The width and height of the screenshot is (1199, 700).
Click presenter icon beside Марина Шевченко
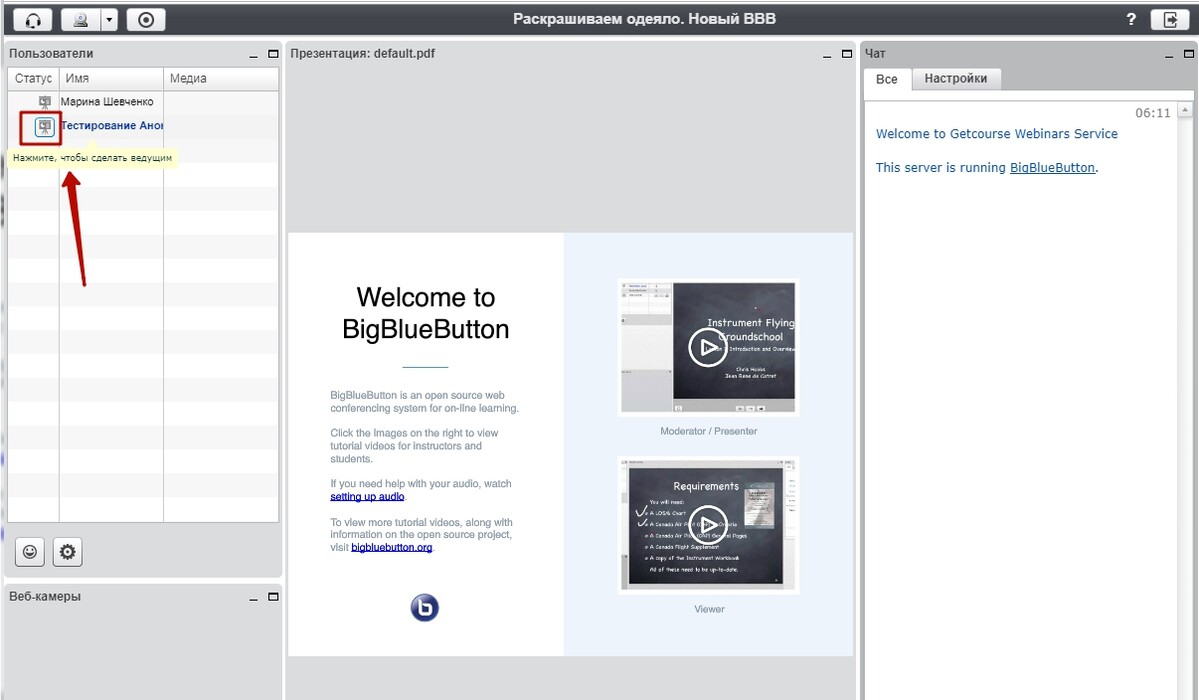44,102
